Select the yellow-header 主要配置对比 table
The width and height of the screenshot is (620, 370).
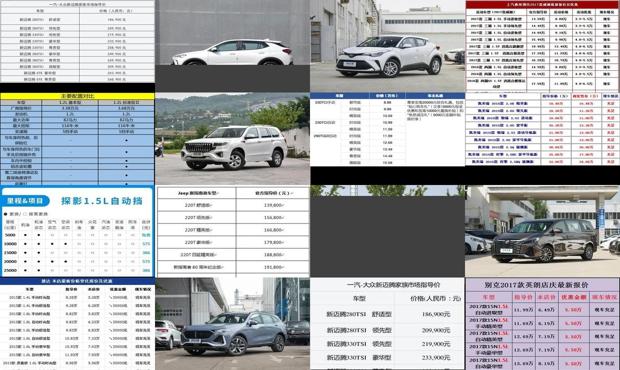[x=78, y=139]
